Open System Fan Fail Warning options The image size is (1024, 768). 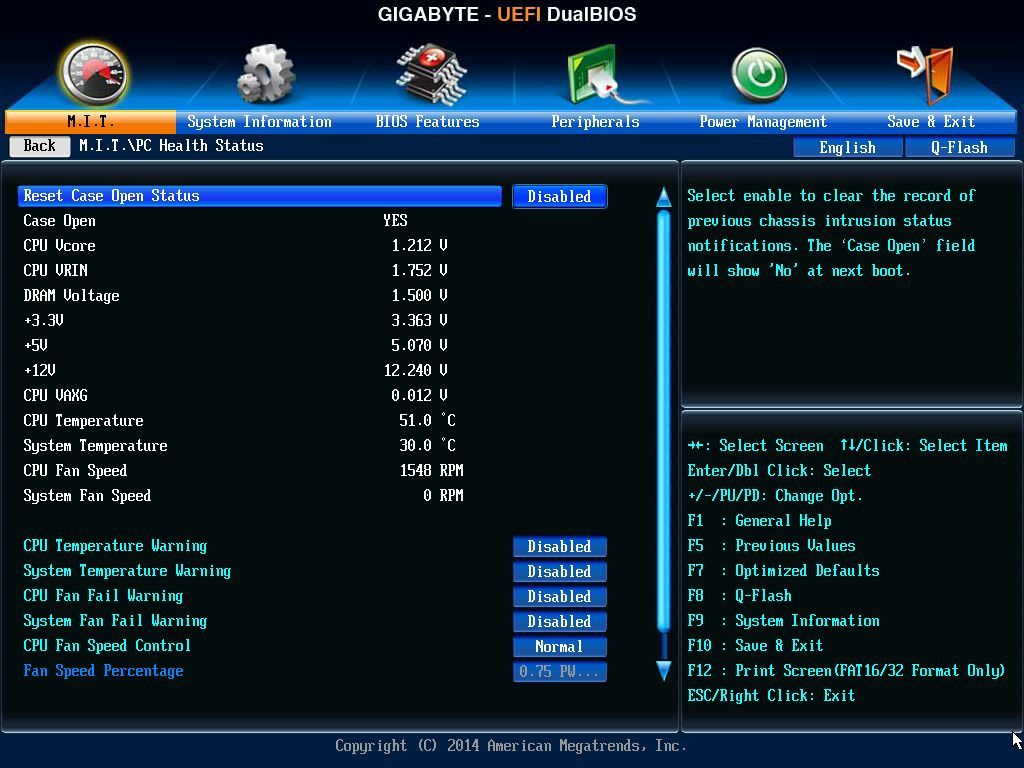(560, 621)
